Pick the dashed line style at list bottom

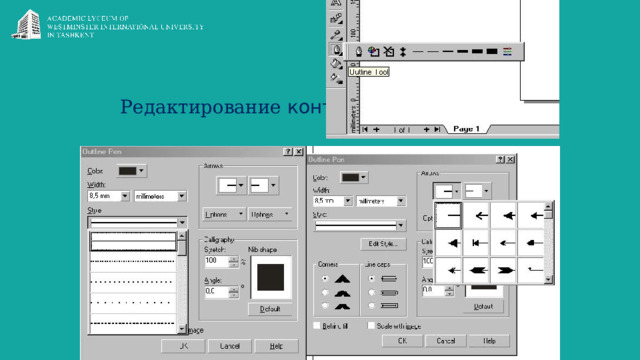point(133,323)
